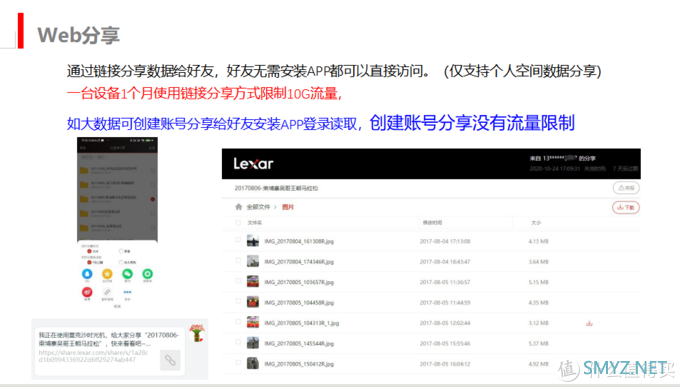This screenshot has height=387, width=680.
Task: Check the box for IMG_20170805_104458R.jpg
Action: click(x=238, y=301)
